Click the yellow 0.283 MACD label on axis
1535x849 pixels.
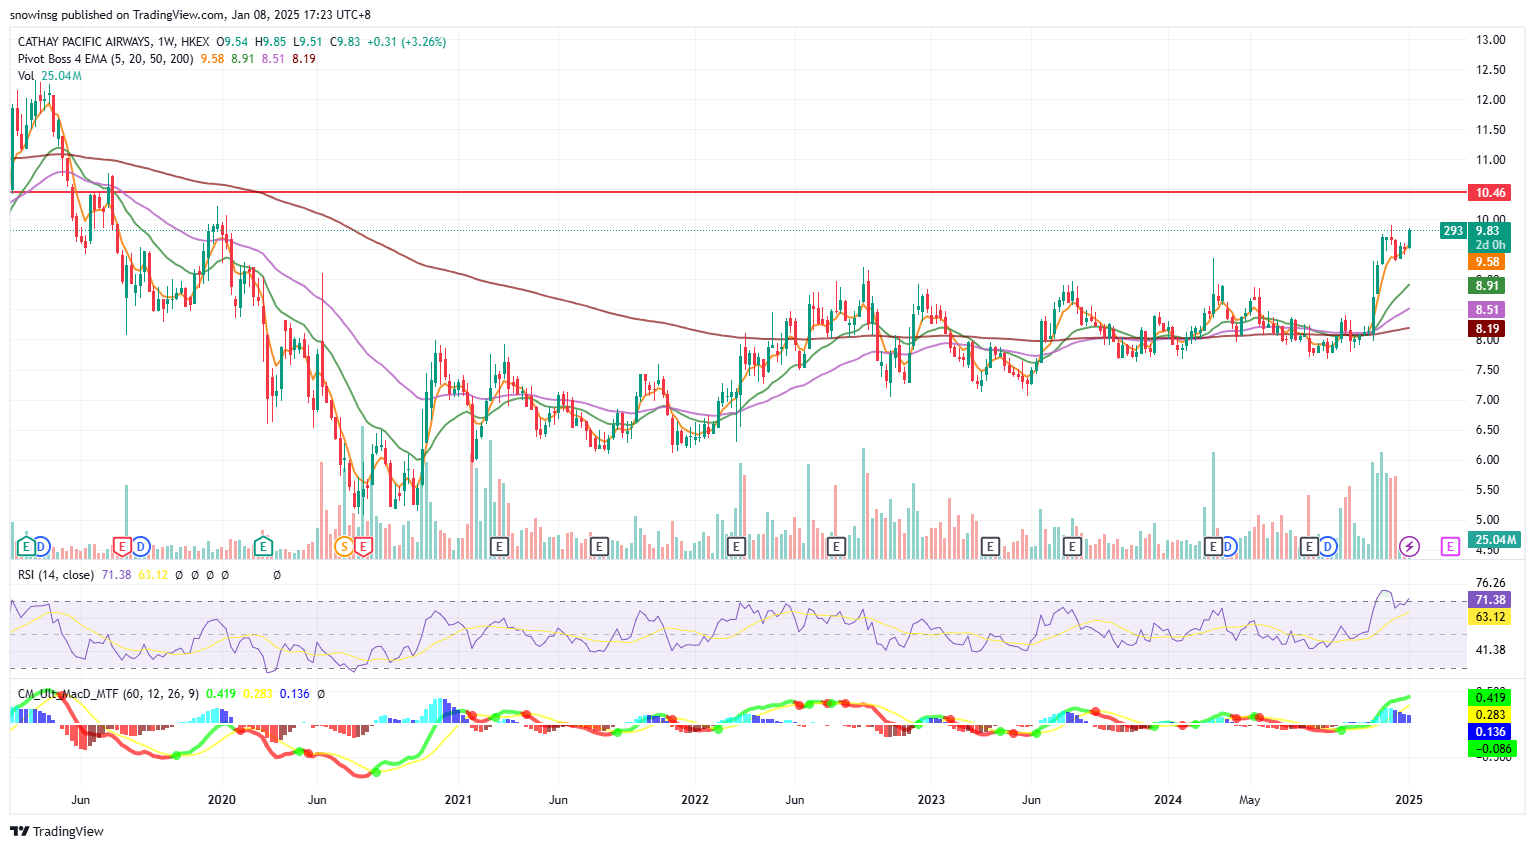tap(1490, 715)
